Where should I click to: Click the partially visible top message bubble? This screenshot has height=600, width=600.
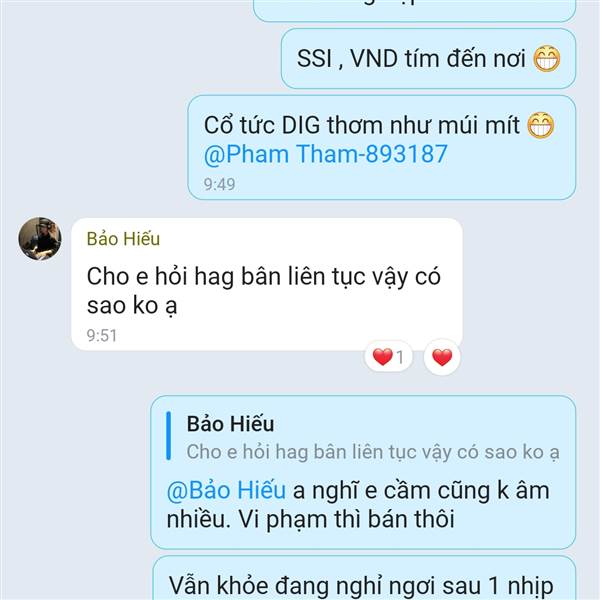[414, 11]
